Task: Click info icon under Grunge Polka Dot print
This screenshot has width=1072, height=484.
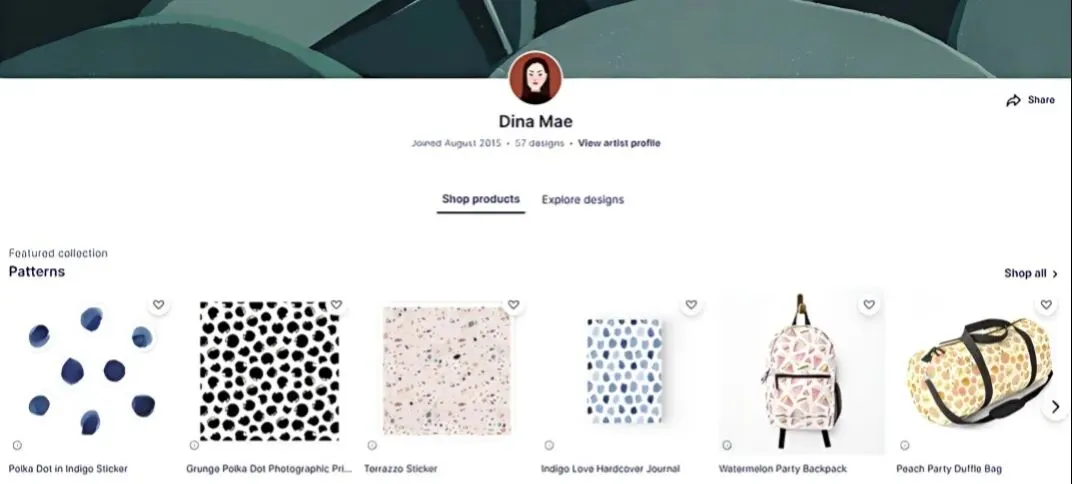Action: point(194,445)
